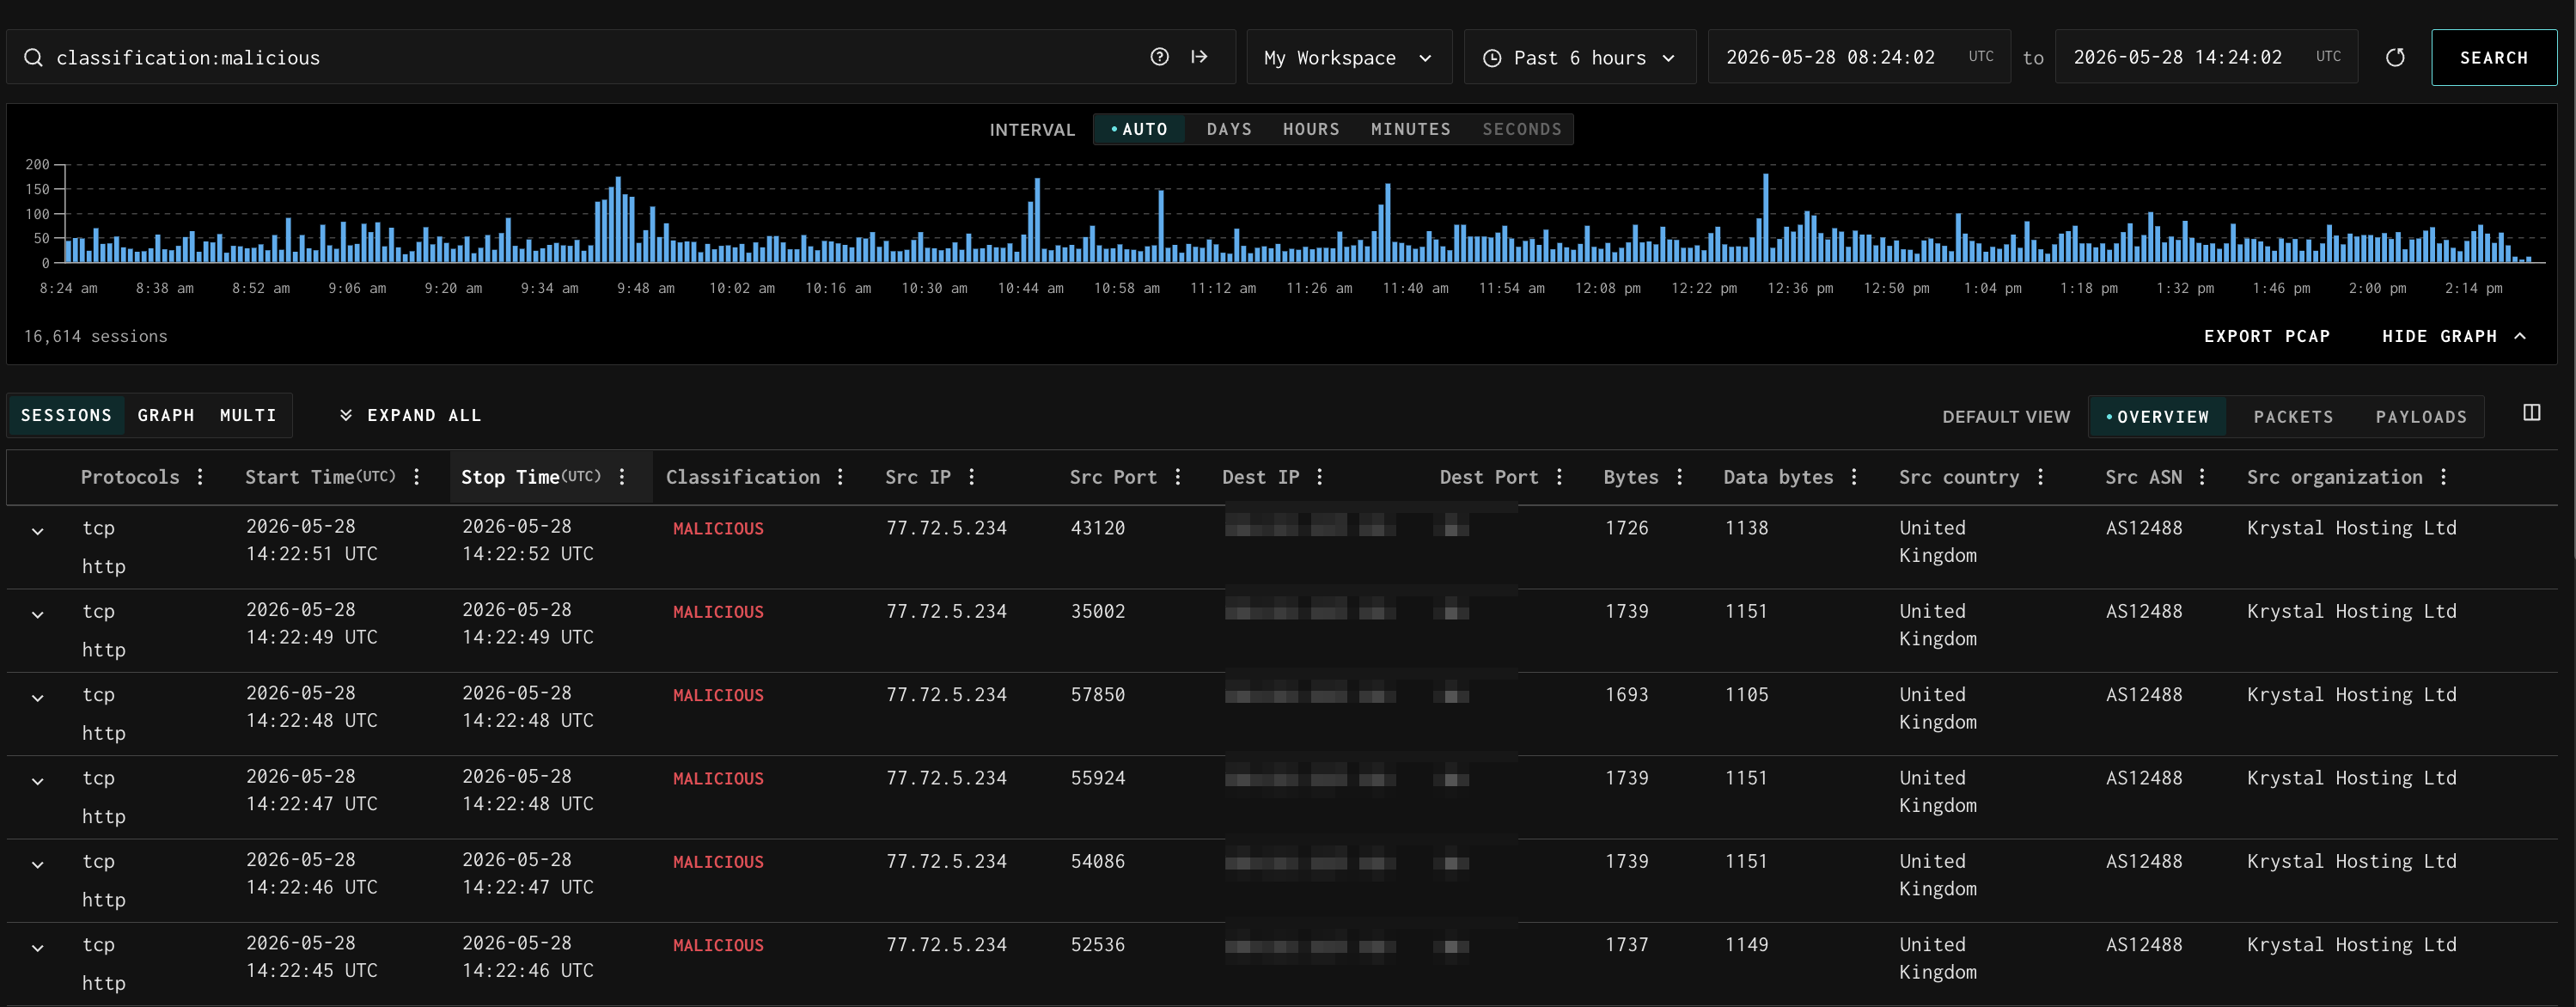Click the start time 2026-05-28 08:24:02 field
Screen dimensions: 2576x1007
(1859, 57)
